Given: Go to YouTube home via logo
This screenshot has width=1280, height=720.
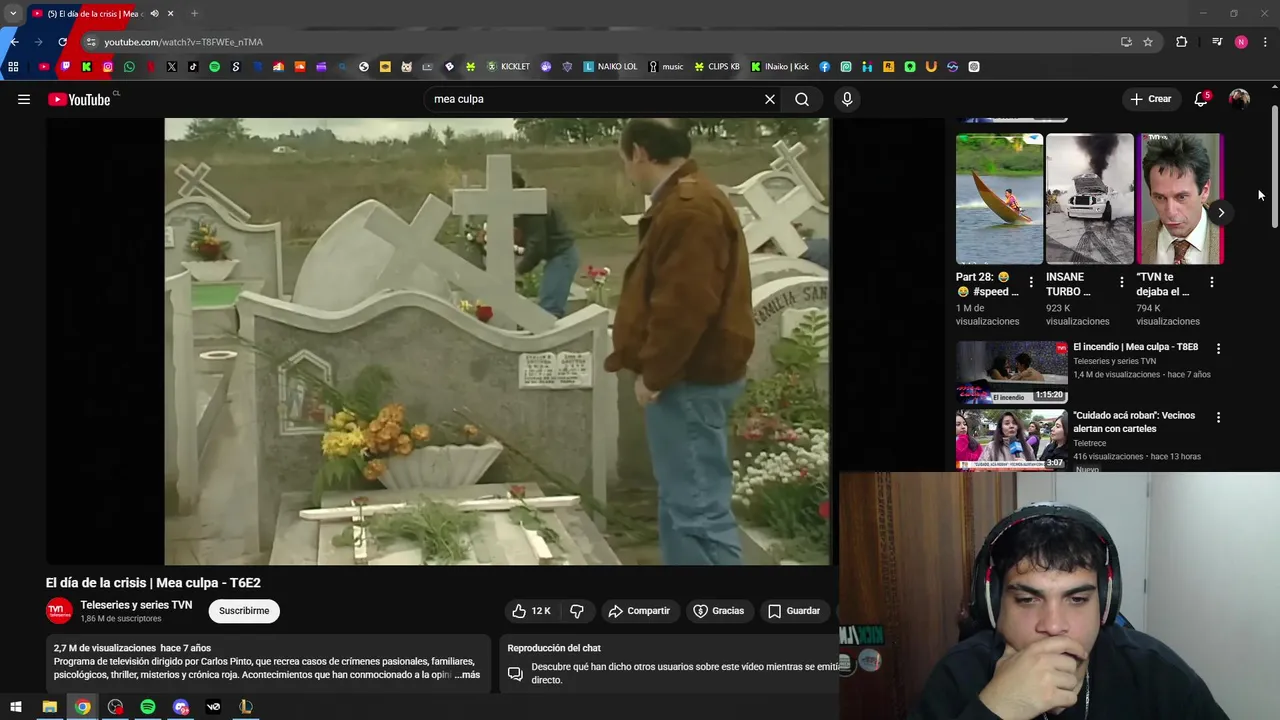Looking at the screenshot, I should pos(79,99).
